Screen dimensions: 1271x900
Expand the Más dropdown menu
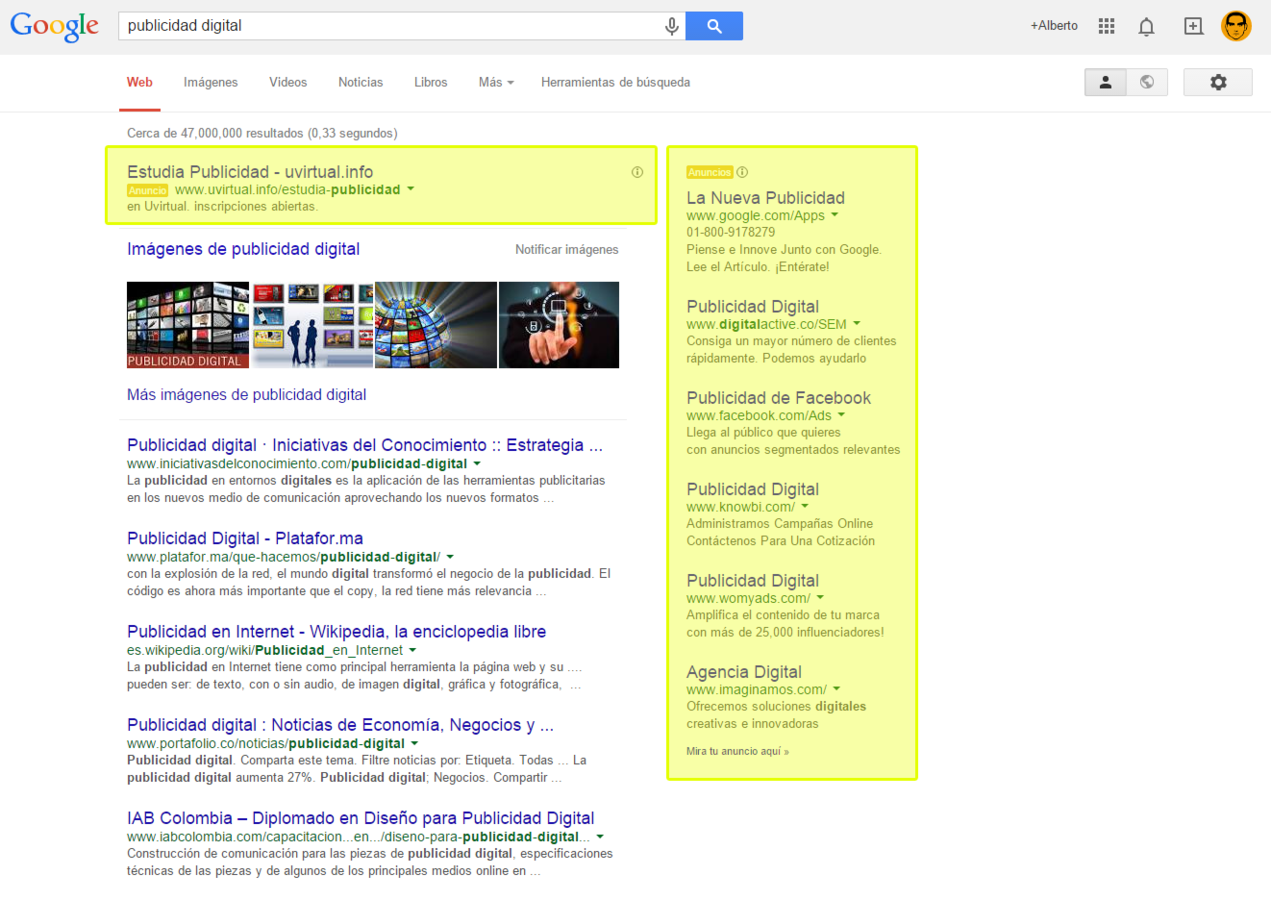point(496,82)
